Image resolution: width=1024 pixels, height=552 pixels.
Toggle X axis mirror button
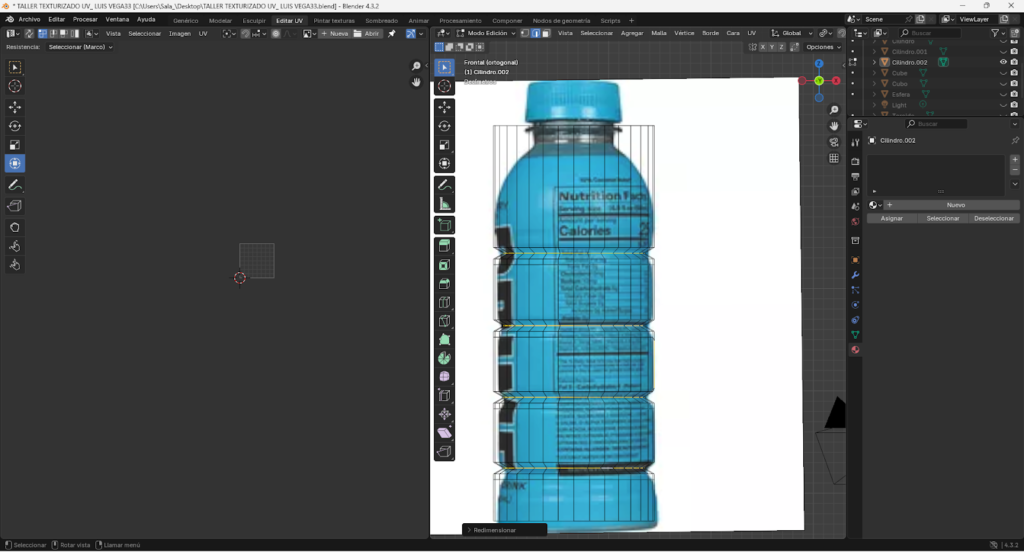(762, 47)
